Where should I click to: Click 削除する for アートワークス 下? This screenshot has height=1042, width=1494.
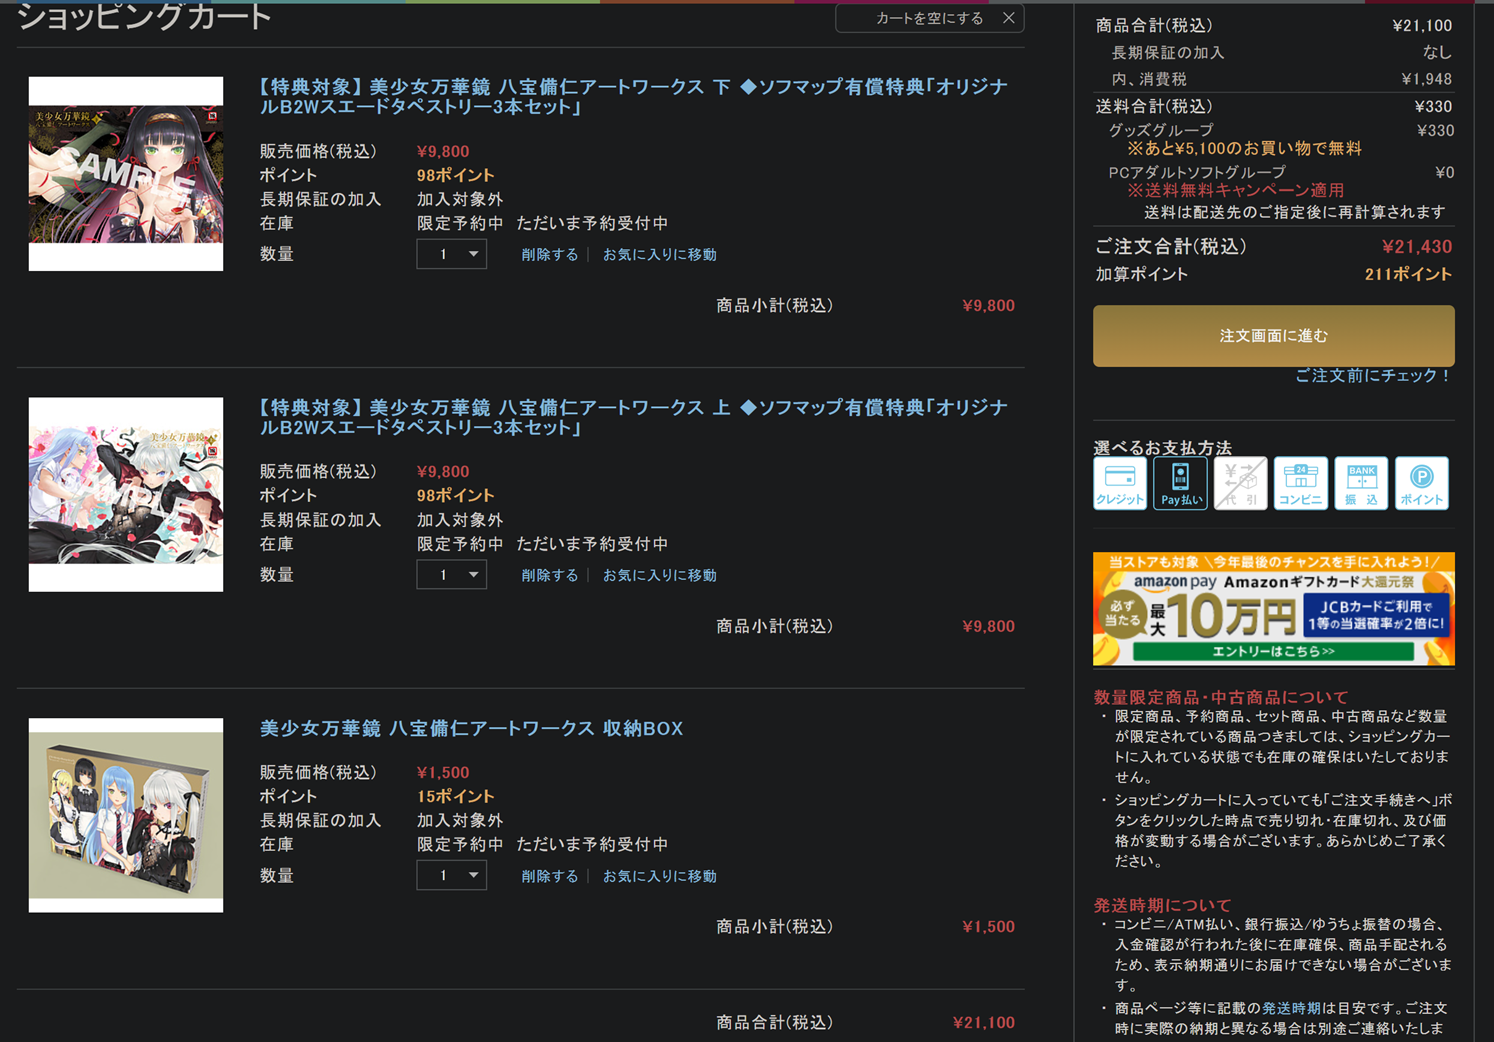(549, 255)
